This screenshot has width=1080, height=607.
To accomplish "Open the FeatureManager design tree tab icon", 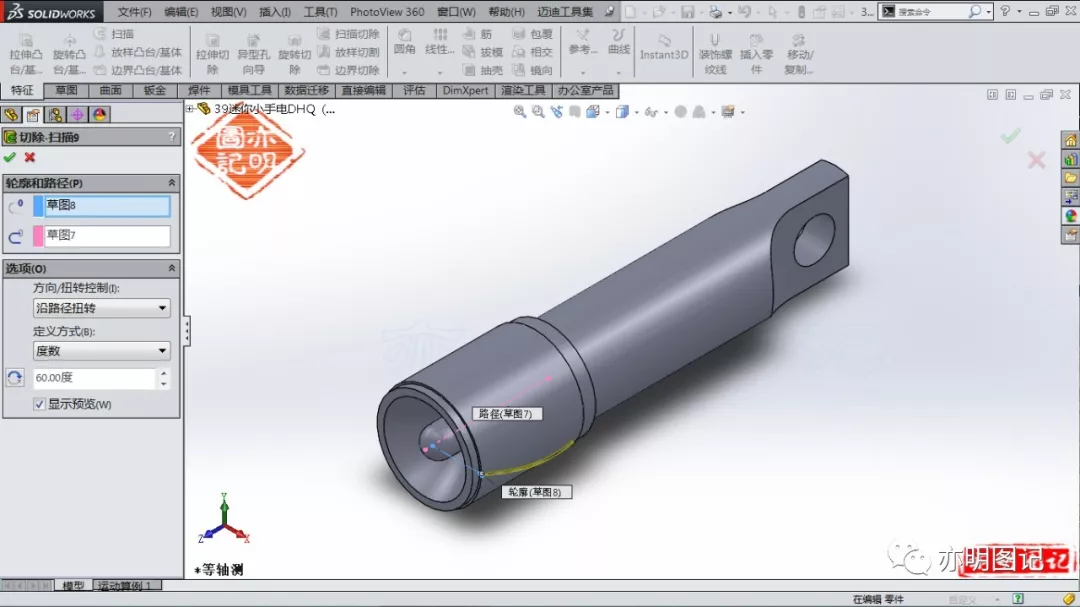I will coord(11,115).
